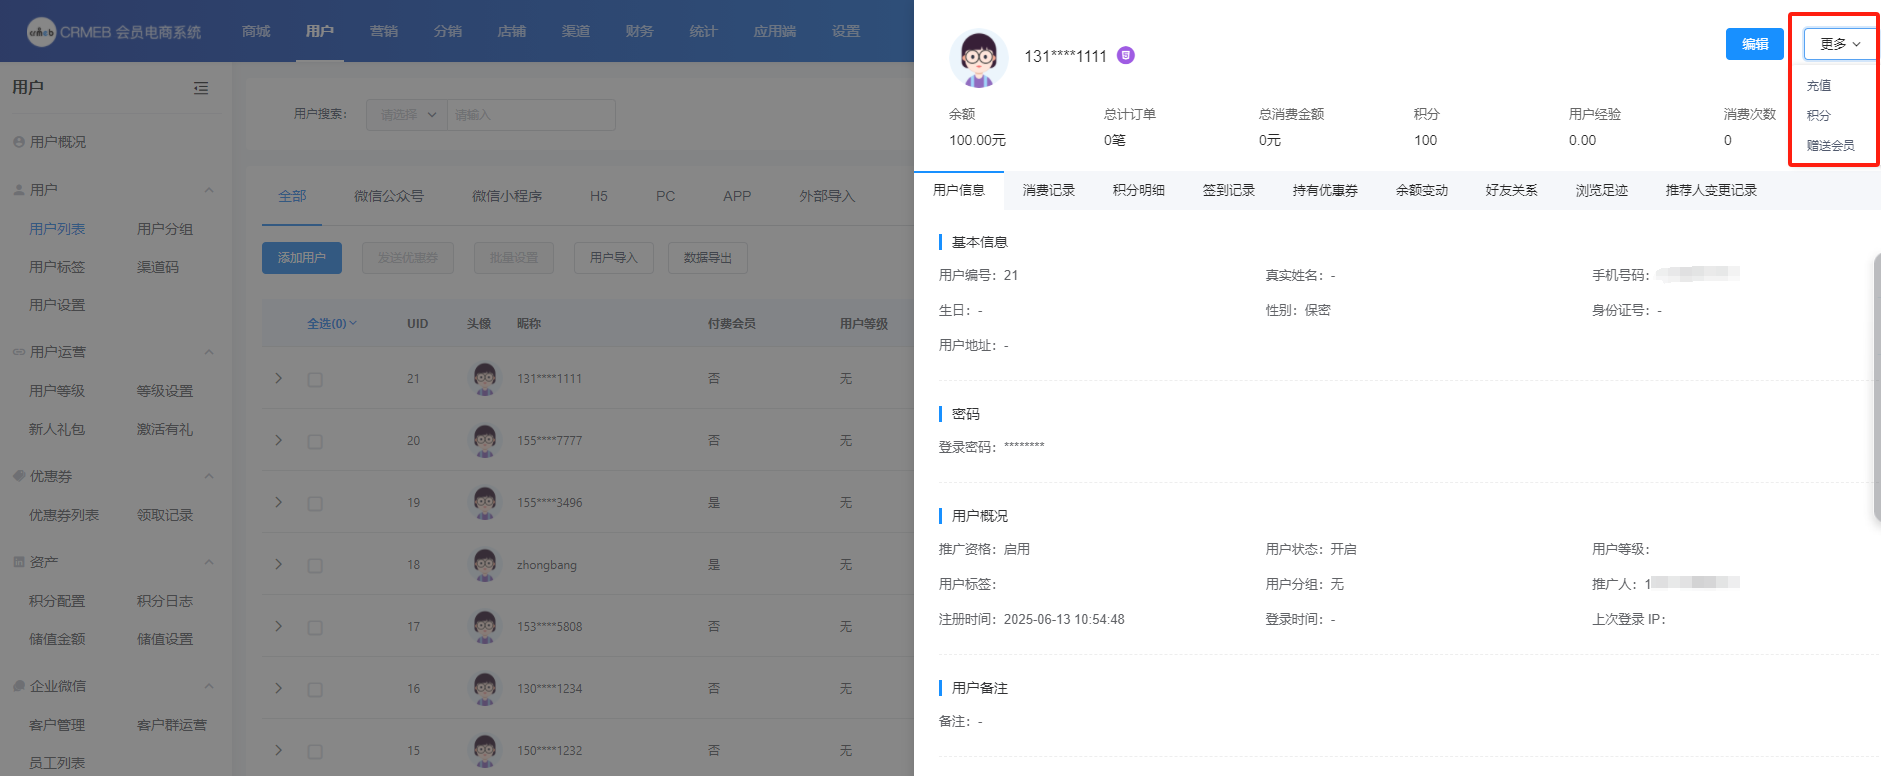Click avatar of user zhongbang in list
The image size is (1881, 776).
click(x=485, y=565)
